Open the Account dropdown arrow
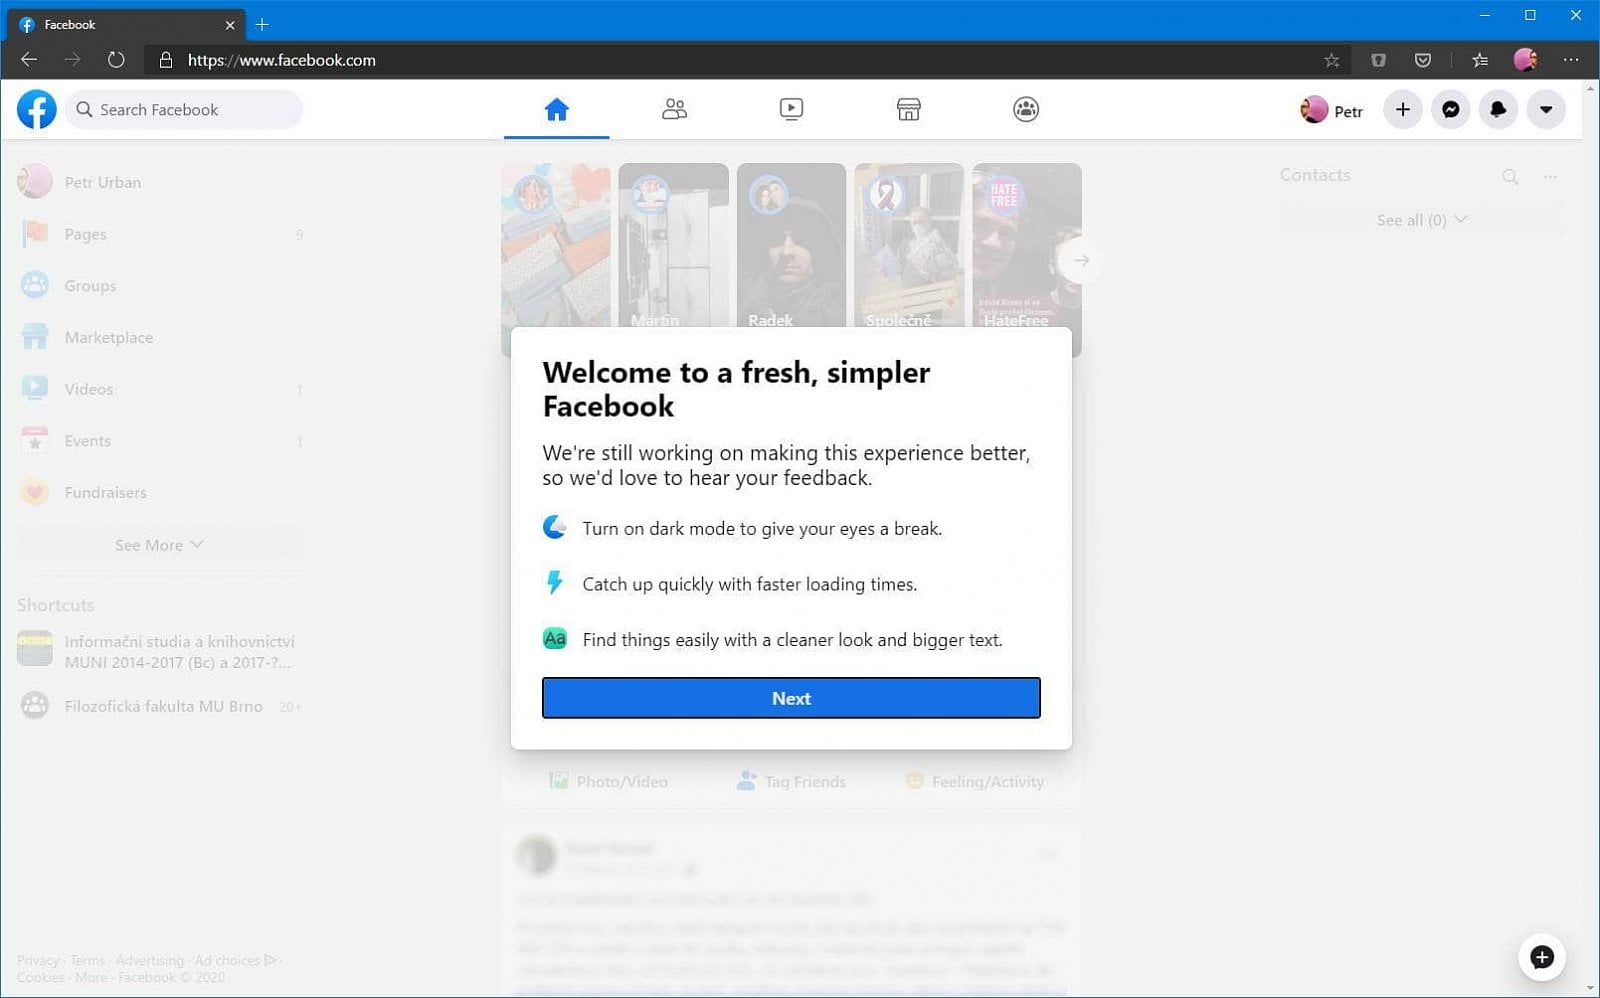This screenshot has width=1600, height=998. click(x=1546, y=110)
